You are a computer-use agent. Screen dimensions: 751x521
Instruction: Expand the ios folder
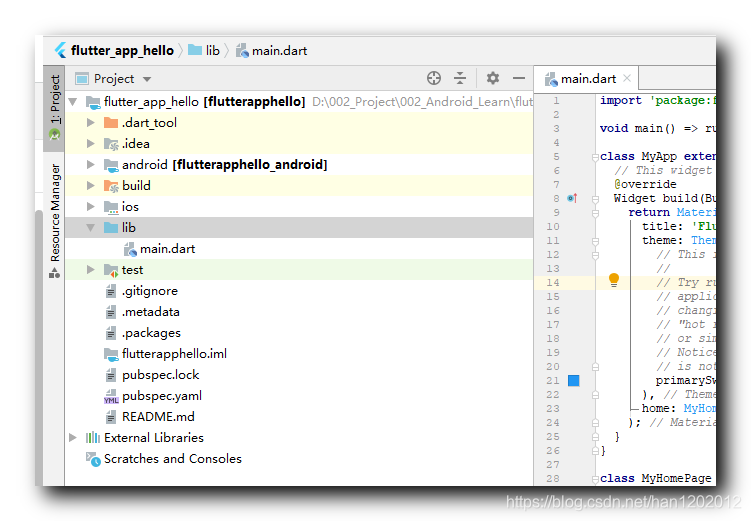tap(91, 206)
